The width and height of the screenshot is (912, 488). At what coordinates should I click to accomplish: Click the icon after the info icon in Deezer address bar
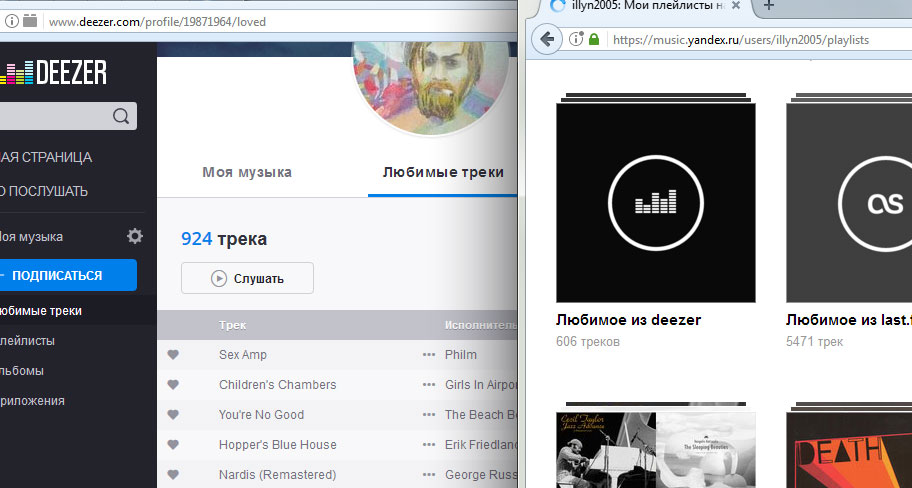click(x=30, y=21)
